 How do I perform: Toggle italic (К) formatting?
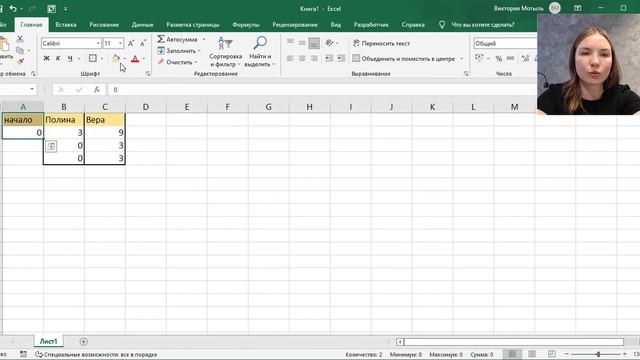pyautogui.click(x=58, y=58)
